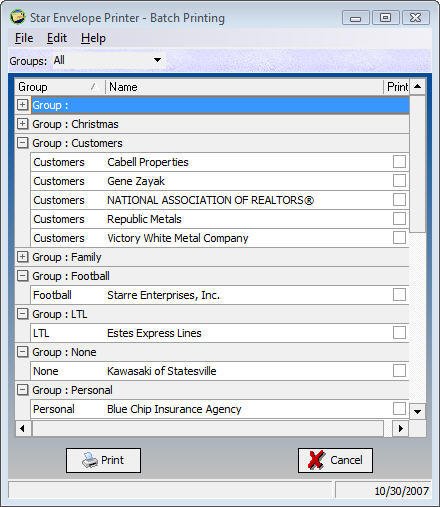This screenshot has height=507, width=440.
Task: Tick the checkbox for Estes Express Lines
Action: tap(399, 333)
